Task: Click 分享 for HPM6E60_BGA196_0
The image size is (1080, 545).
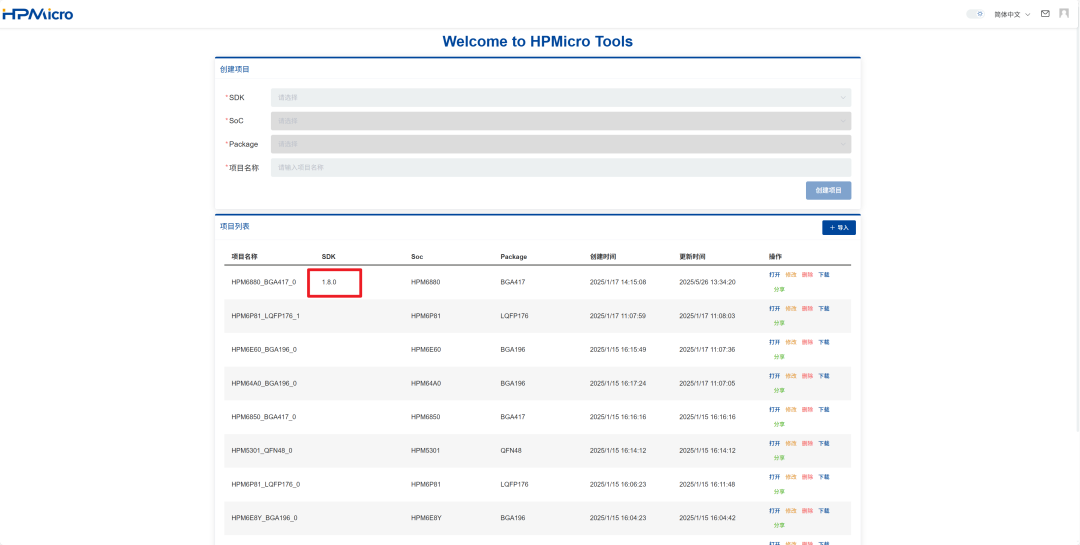Action: click(x=779, y=357)
